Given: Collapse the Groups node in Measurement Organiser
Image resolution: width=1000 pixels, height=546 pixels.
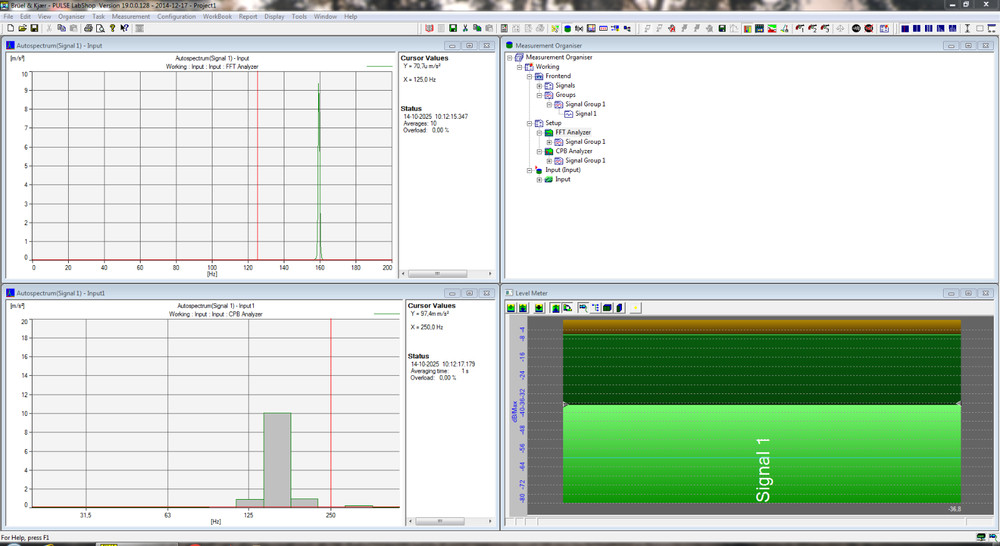Looking at the screenshot, I should (539, 95).
